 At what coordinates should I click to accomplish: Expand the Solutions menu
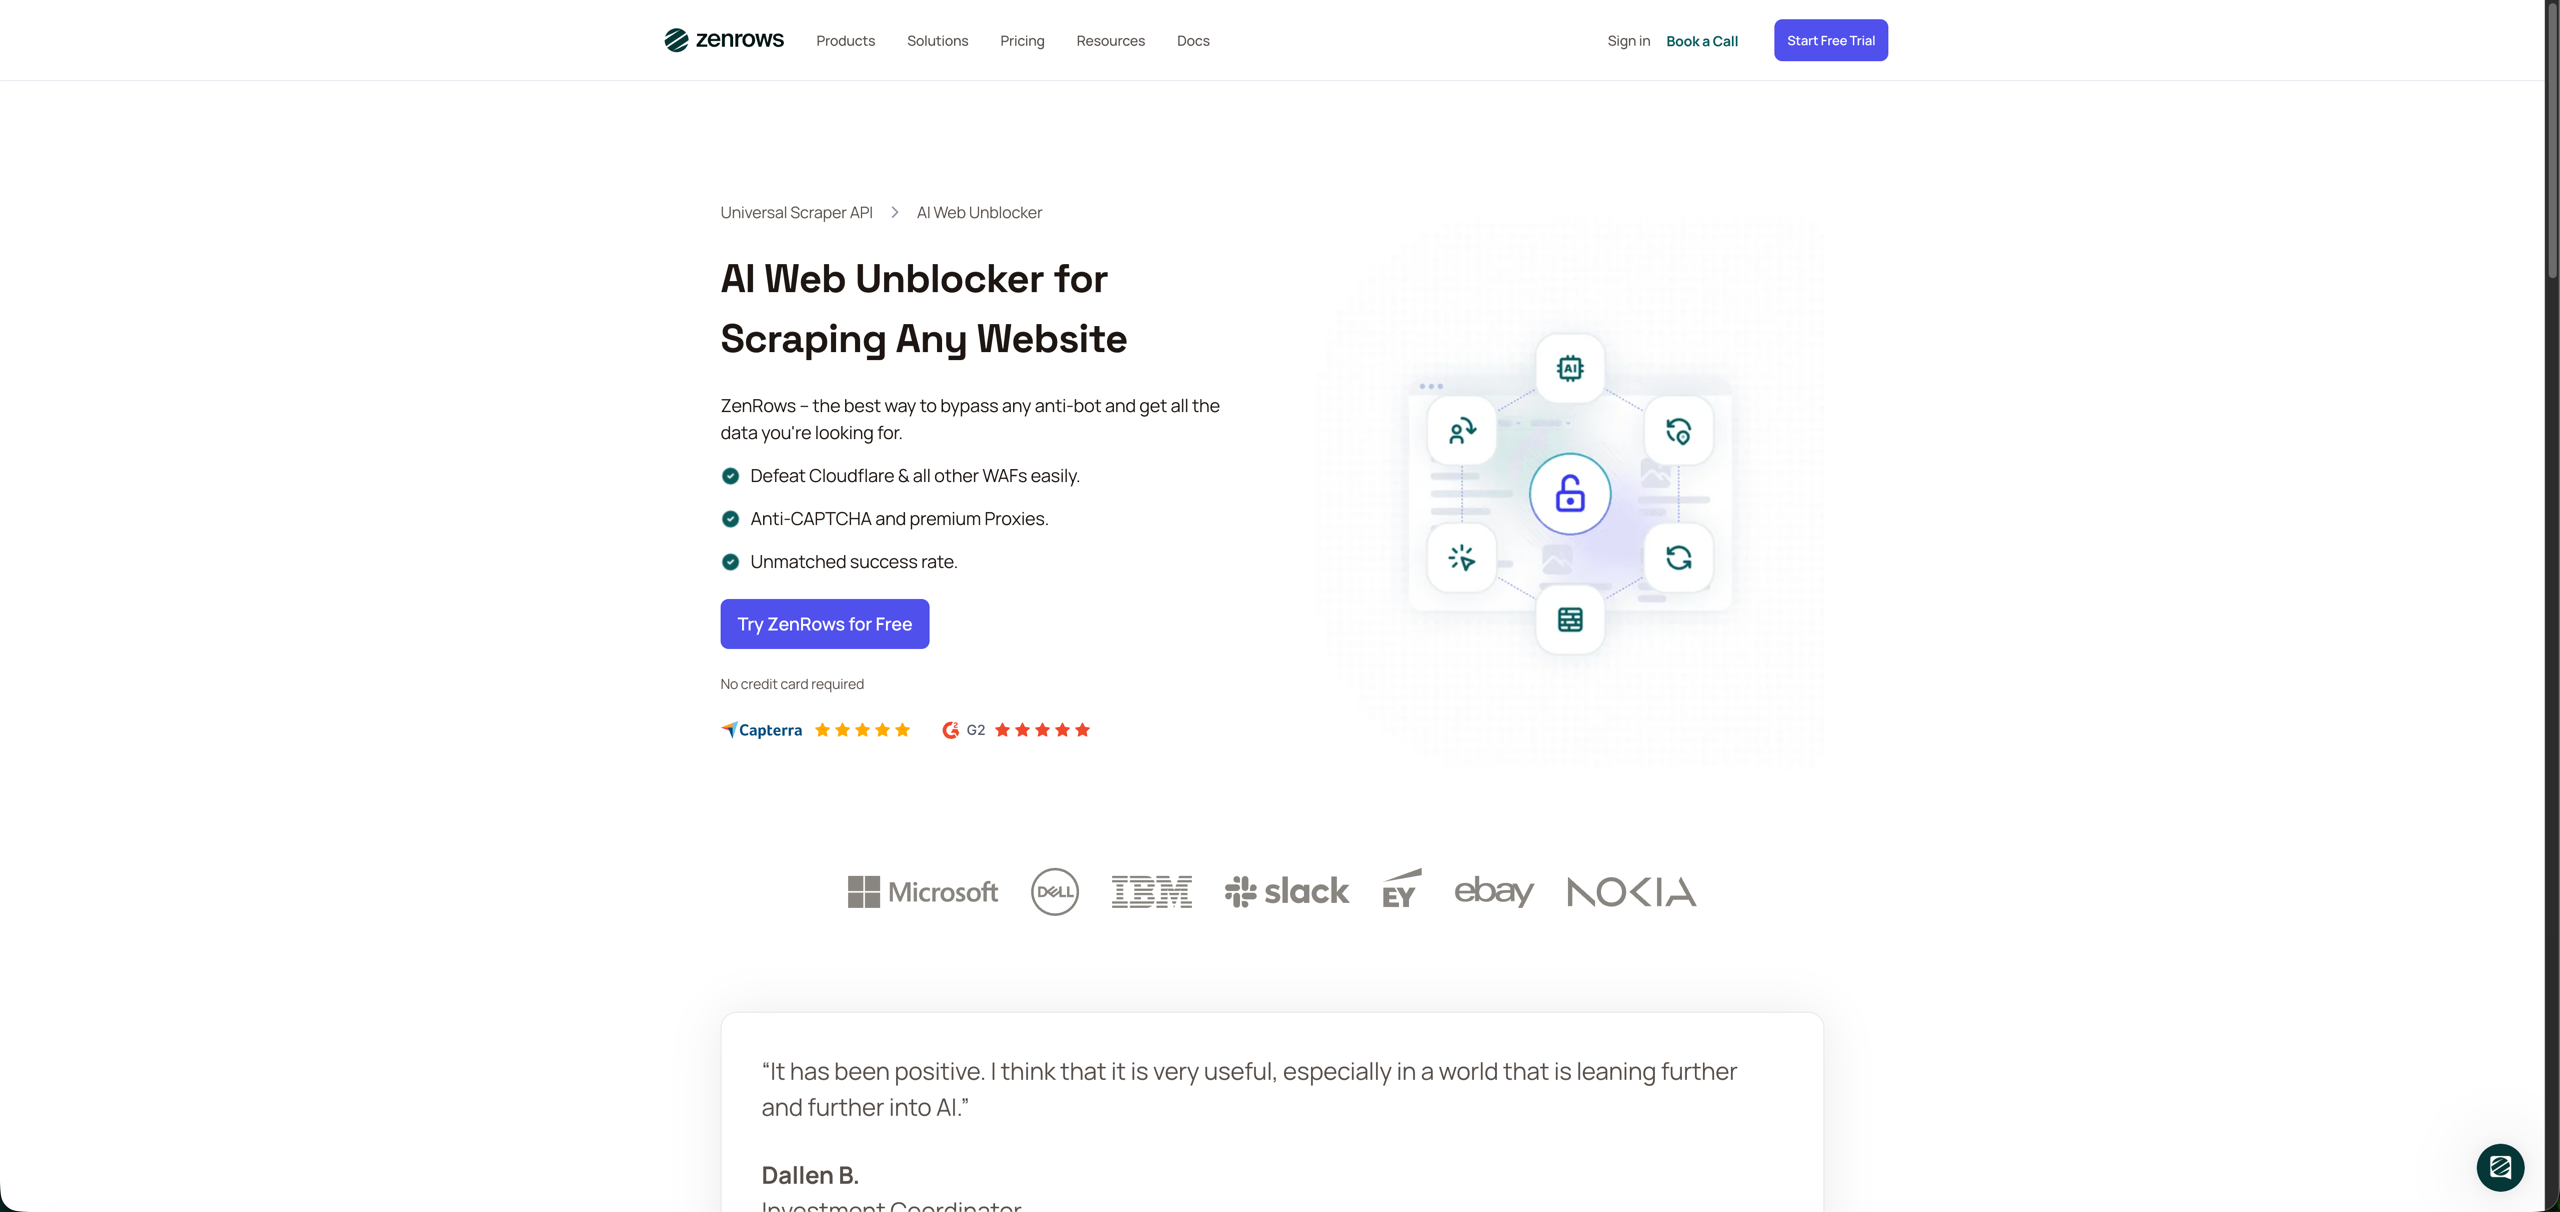937,41
